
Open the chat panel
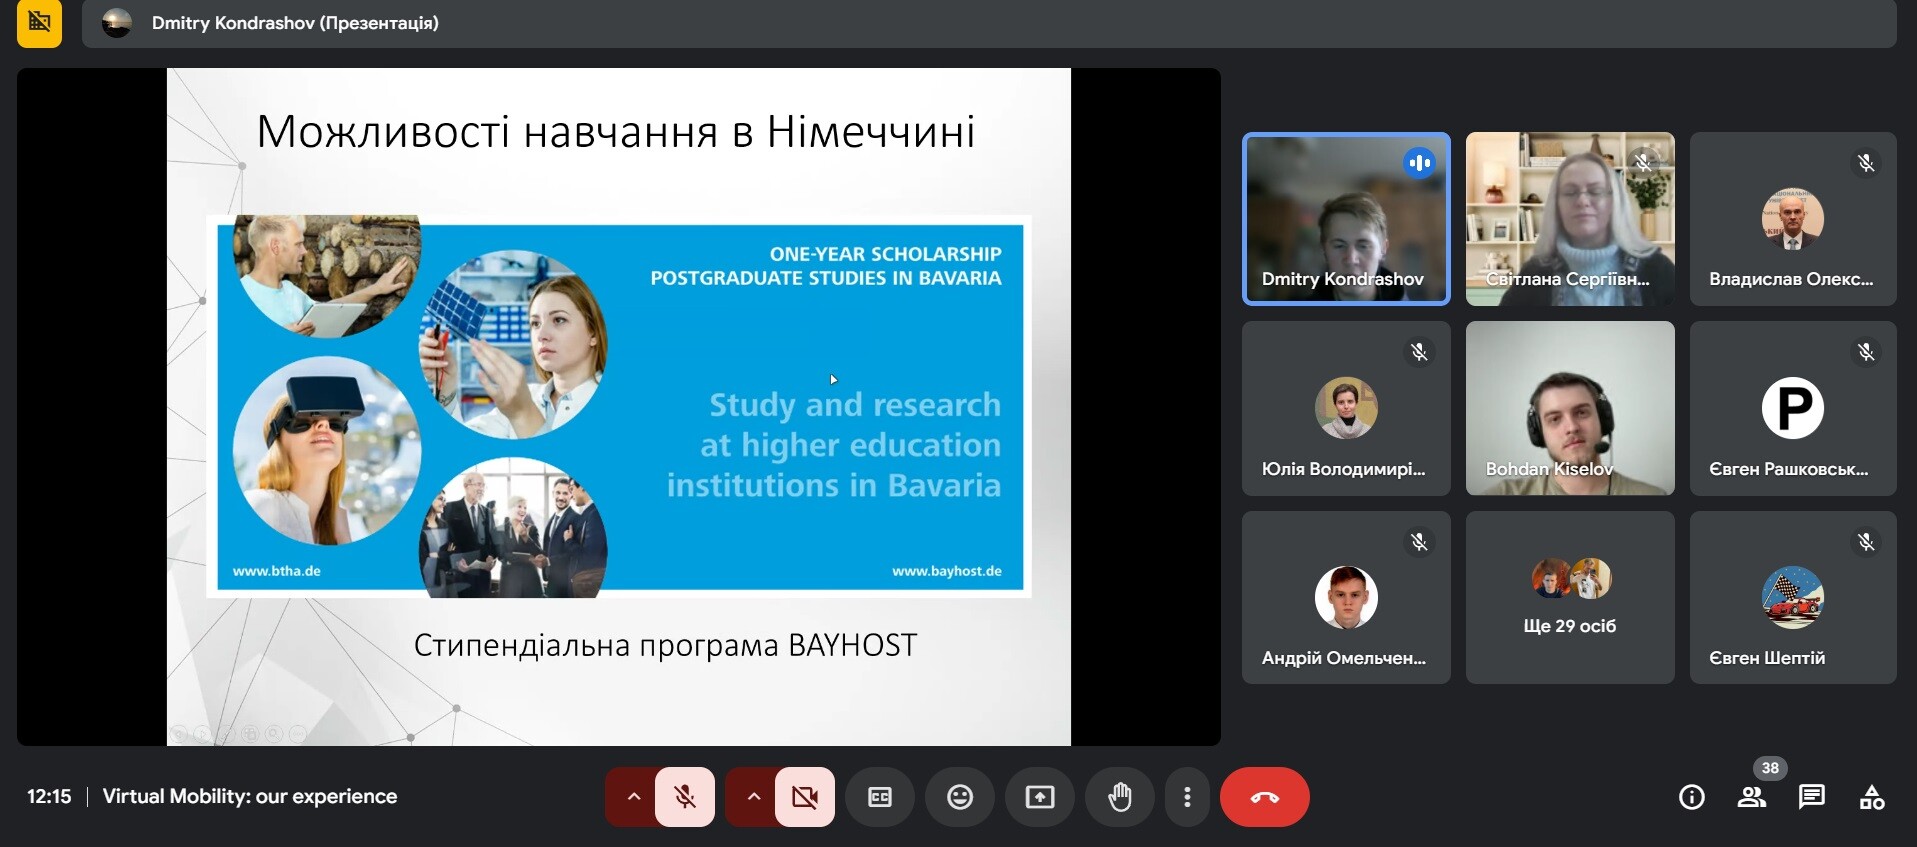point(1812,797)
